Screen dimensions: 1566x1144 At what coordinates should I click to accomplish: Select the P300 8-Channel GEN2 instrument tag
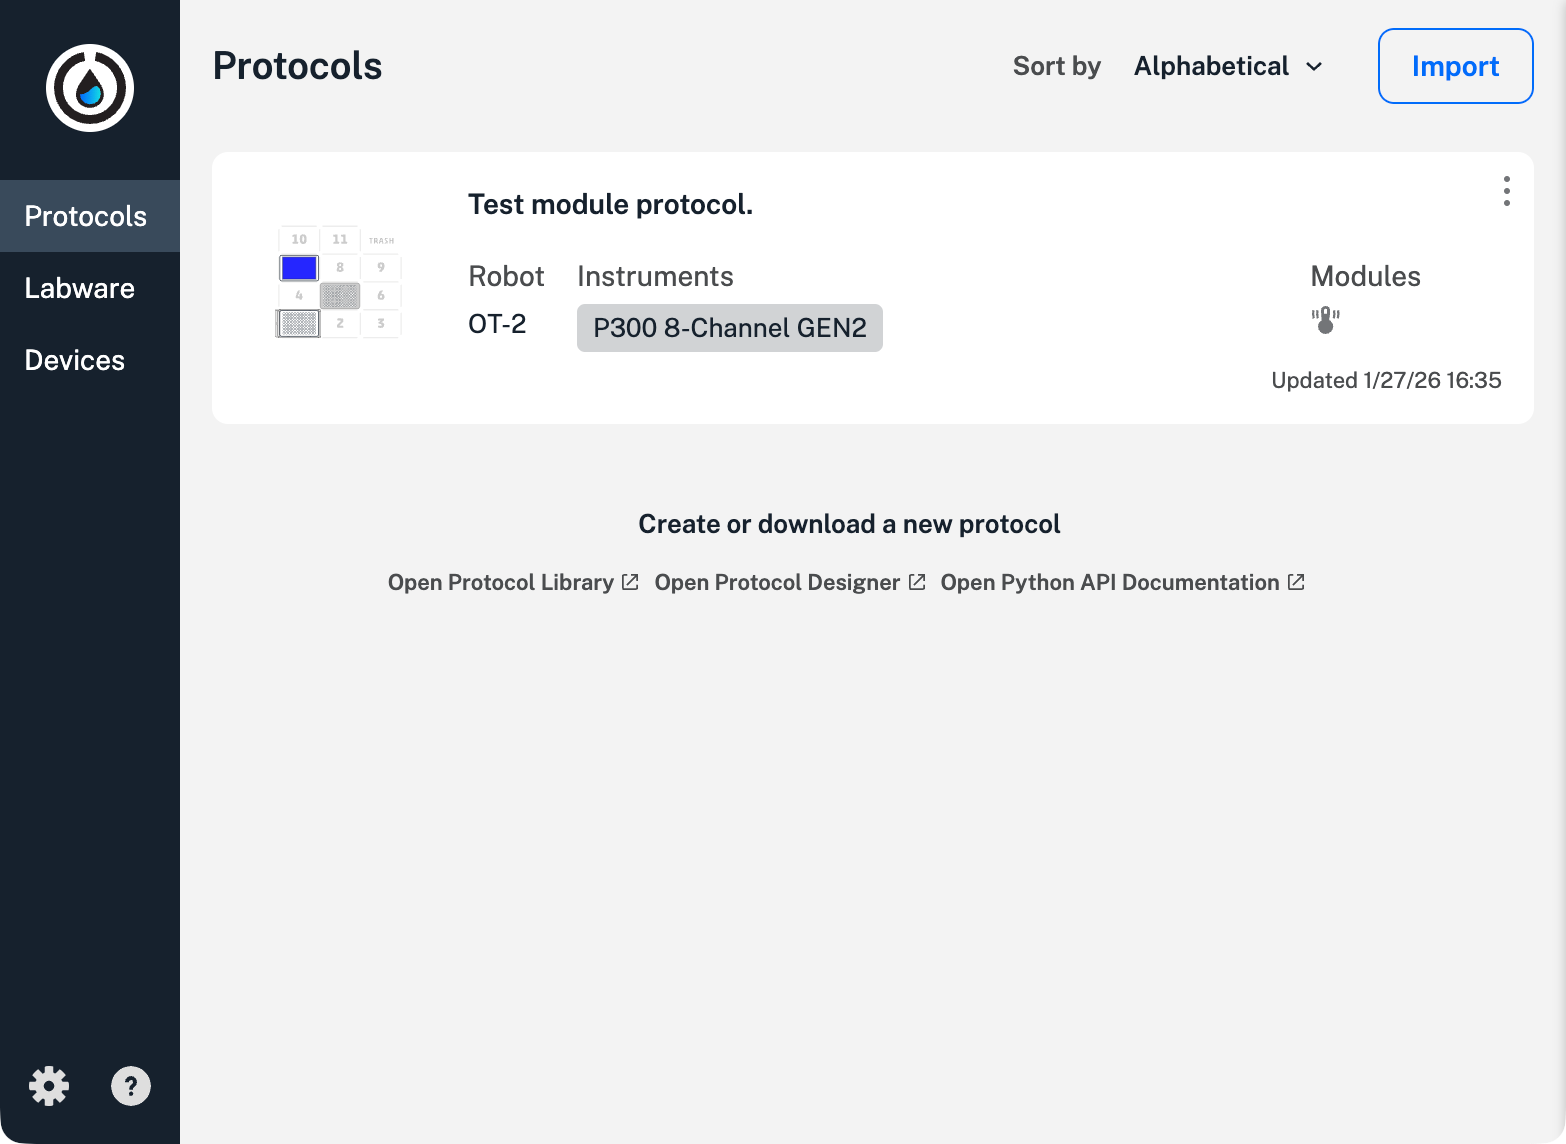tap(729, 327)
